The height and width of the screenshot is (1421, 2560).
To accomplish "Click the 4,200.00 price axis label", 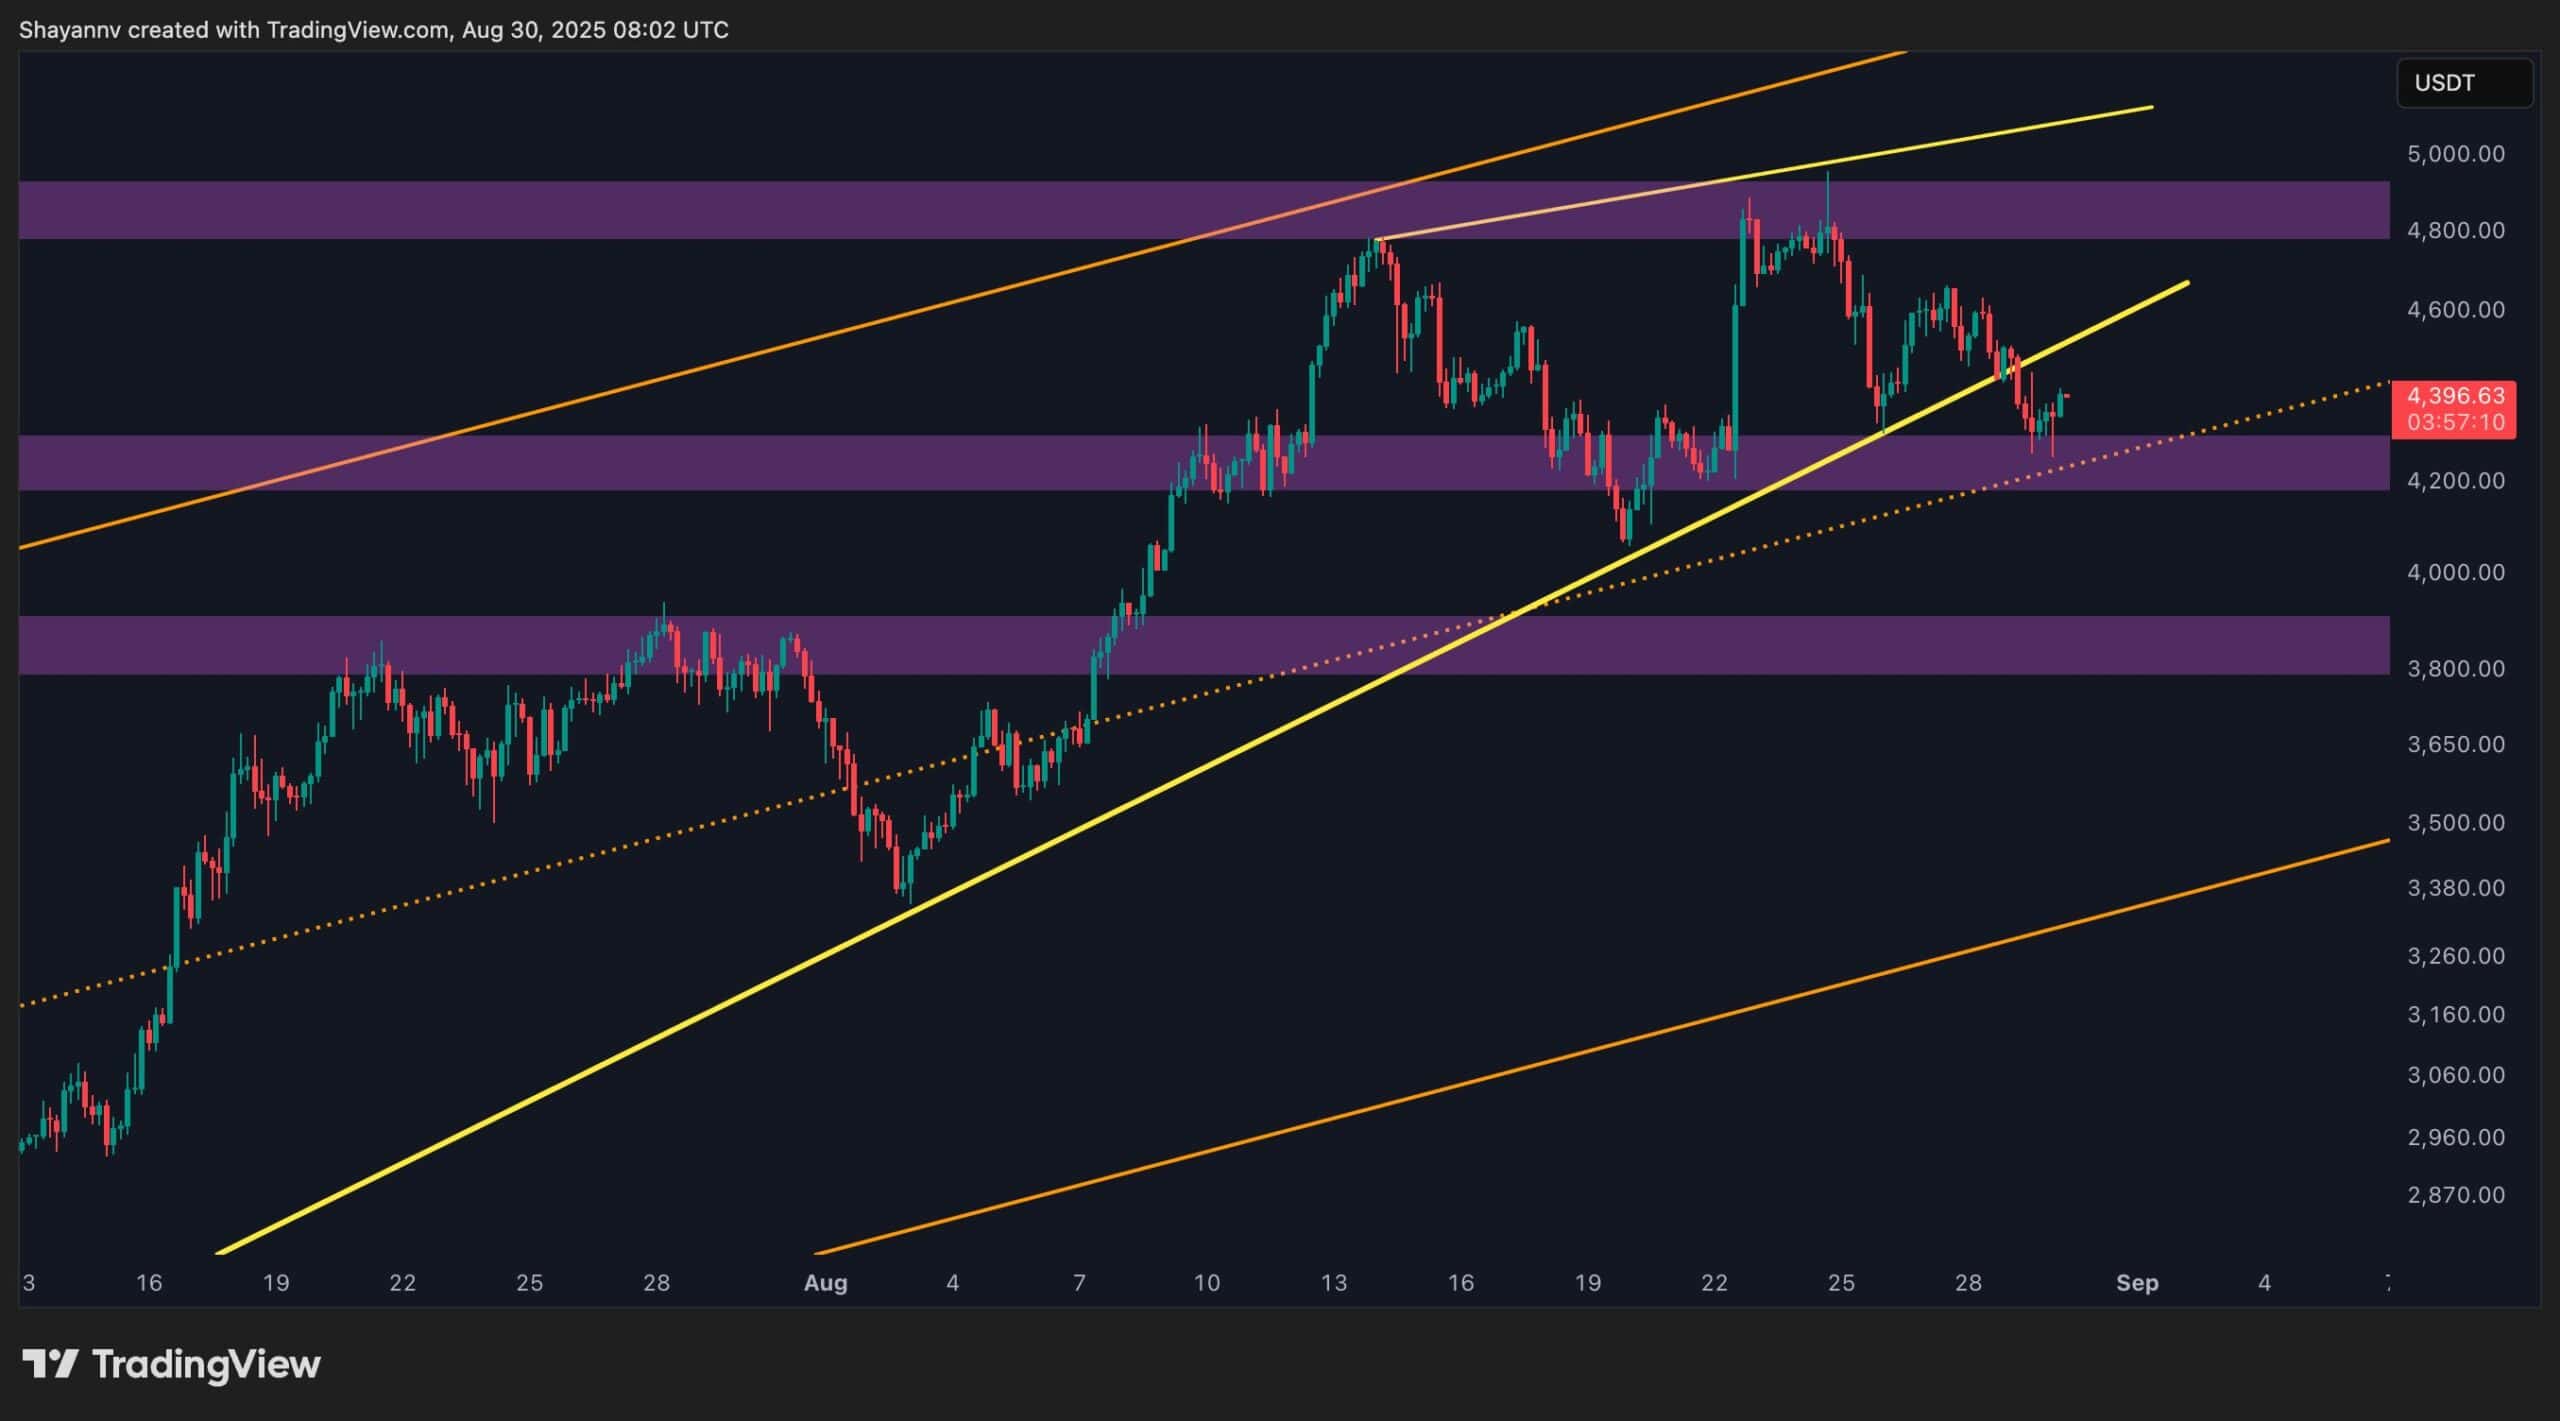I will pyautogui.click(x=2455, y=481).
